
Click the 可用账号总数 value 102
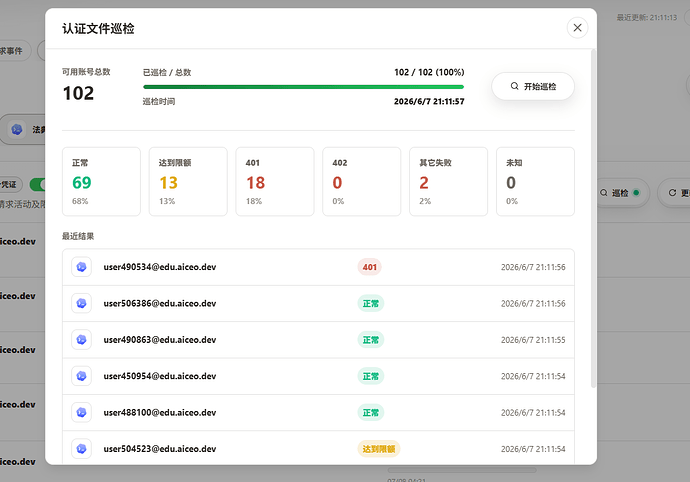pos(78,93)
